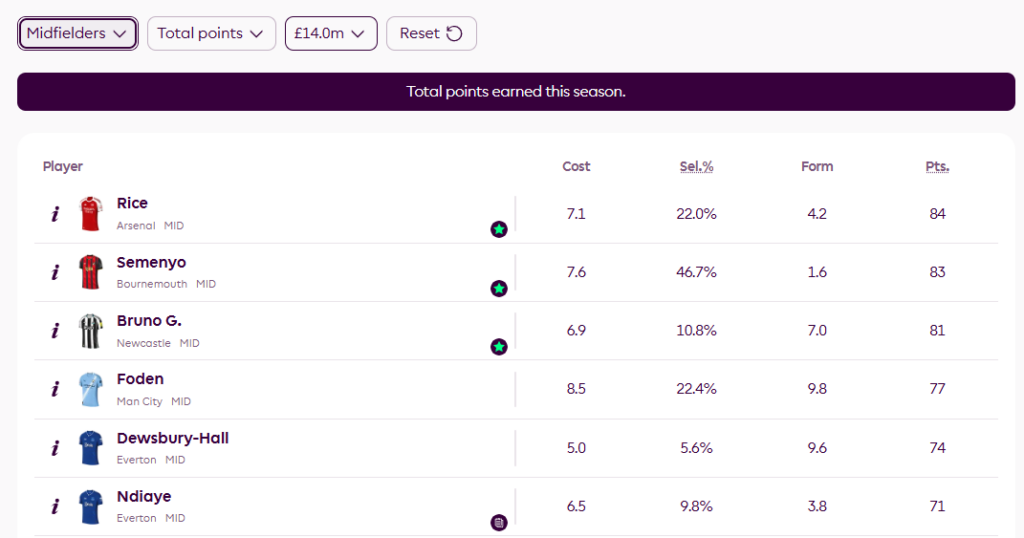Click Ndiaye's info icon

point(55,507)
